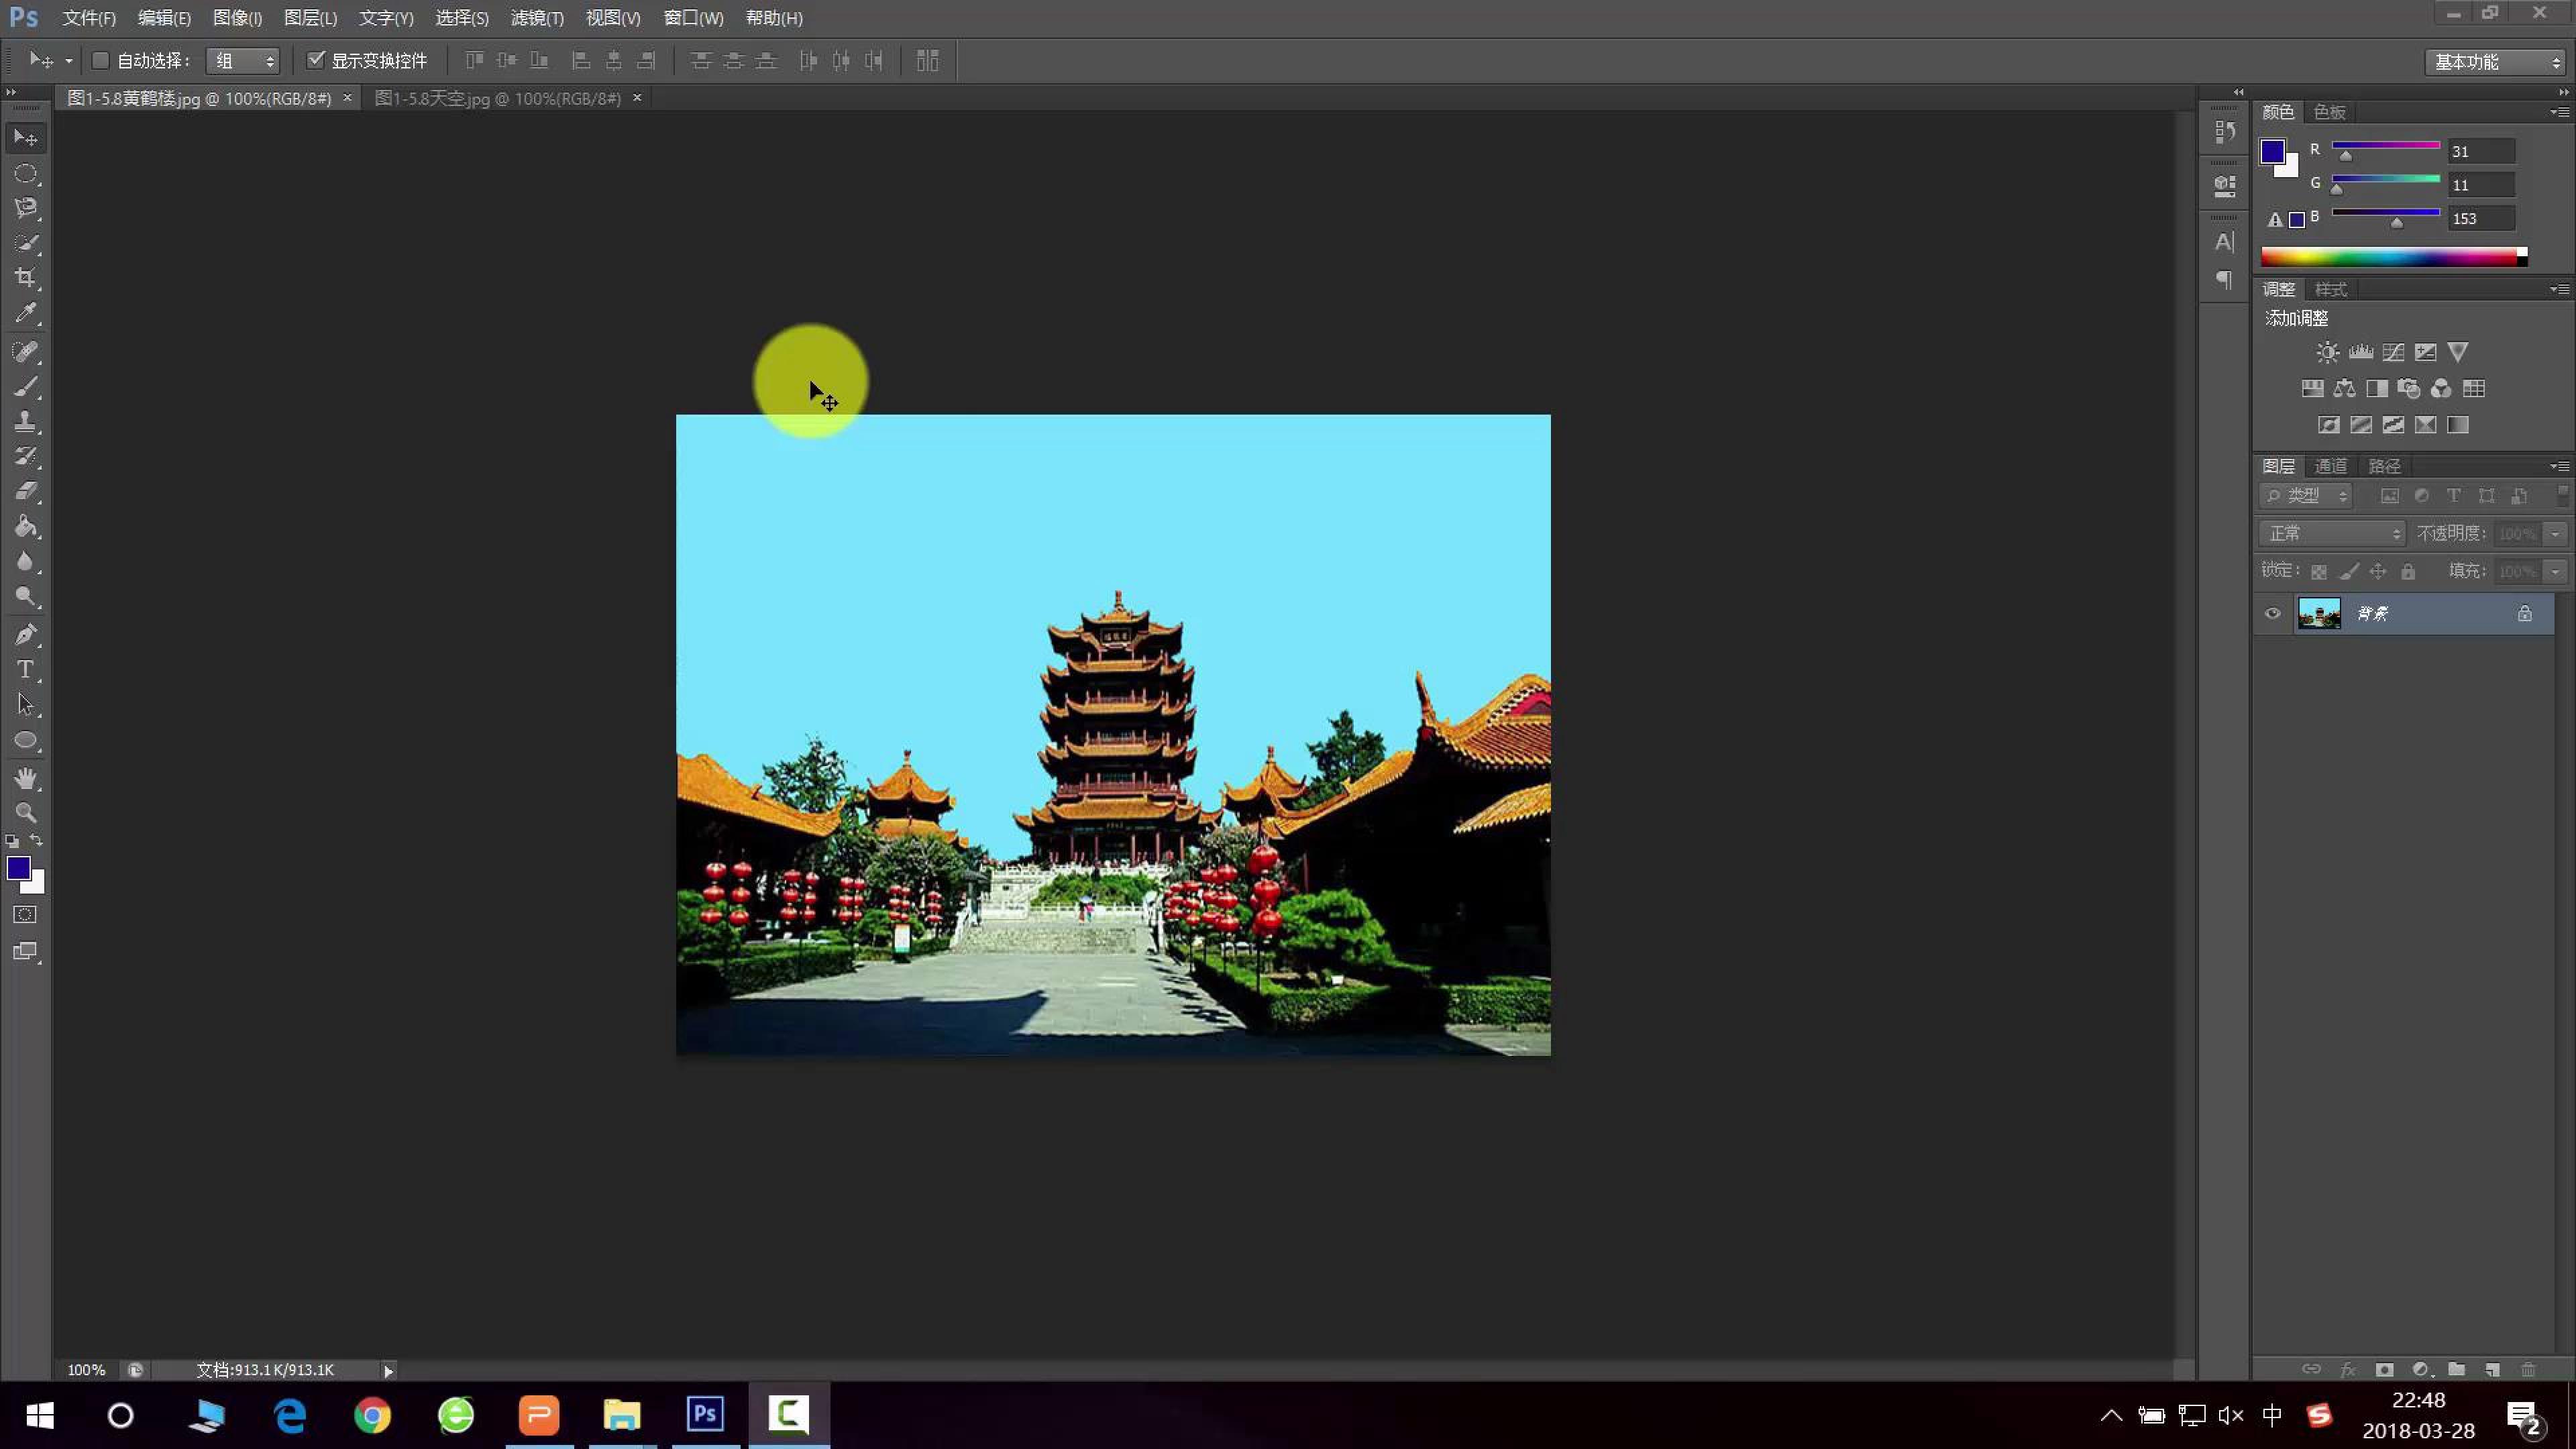The image size is (2576, 1449).
Task: Select the Eyedropper tool
Action: point(26,313)
